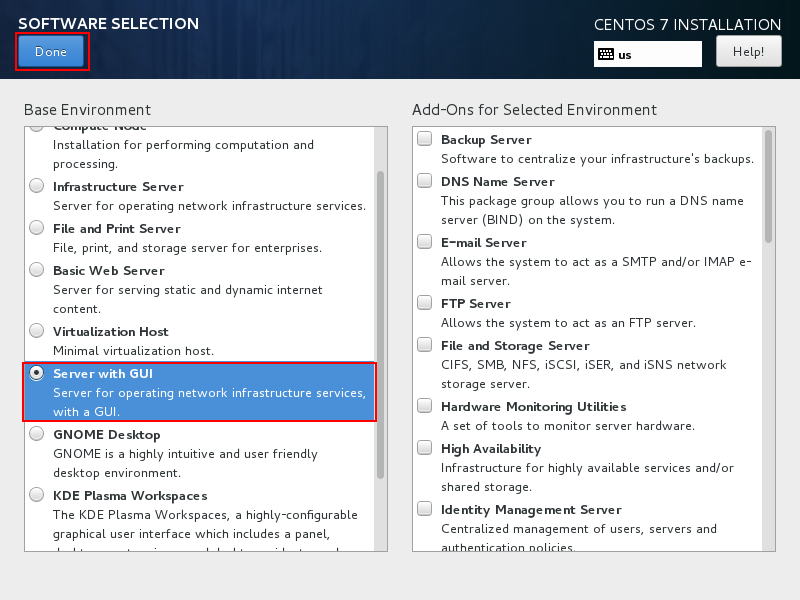Click the Add-Ons list scrollbar
Image resolution: width=800 pixels, height=600 pixels.
click(768, 186)
